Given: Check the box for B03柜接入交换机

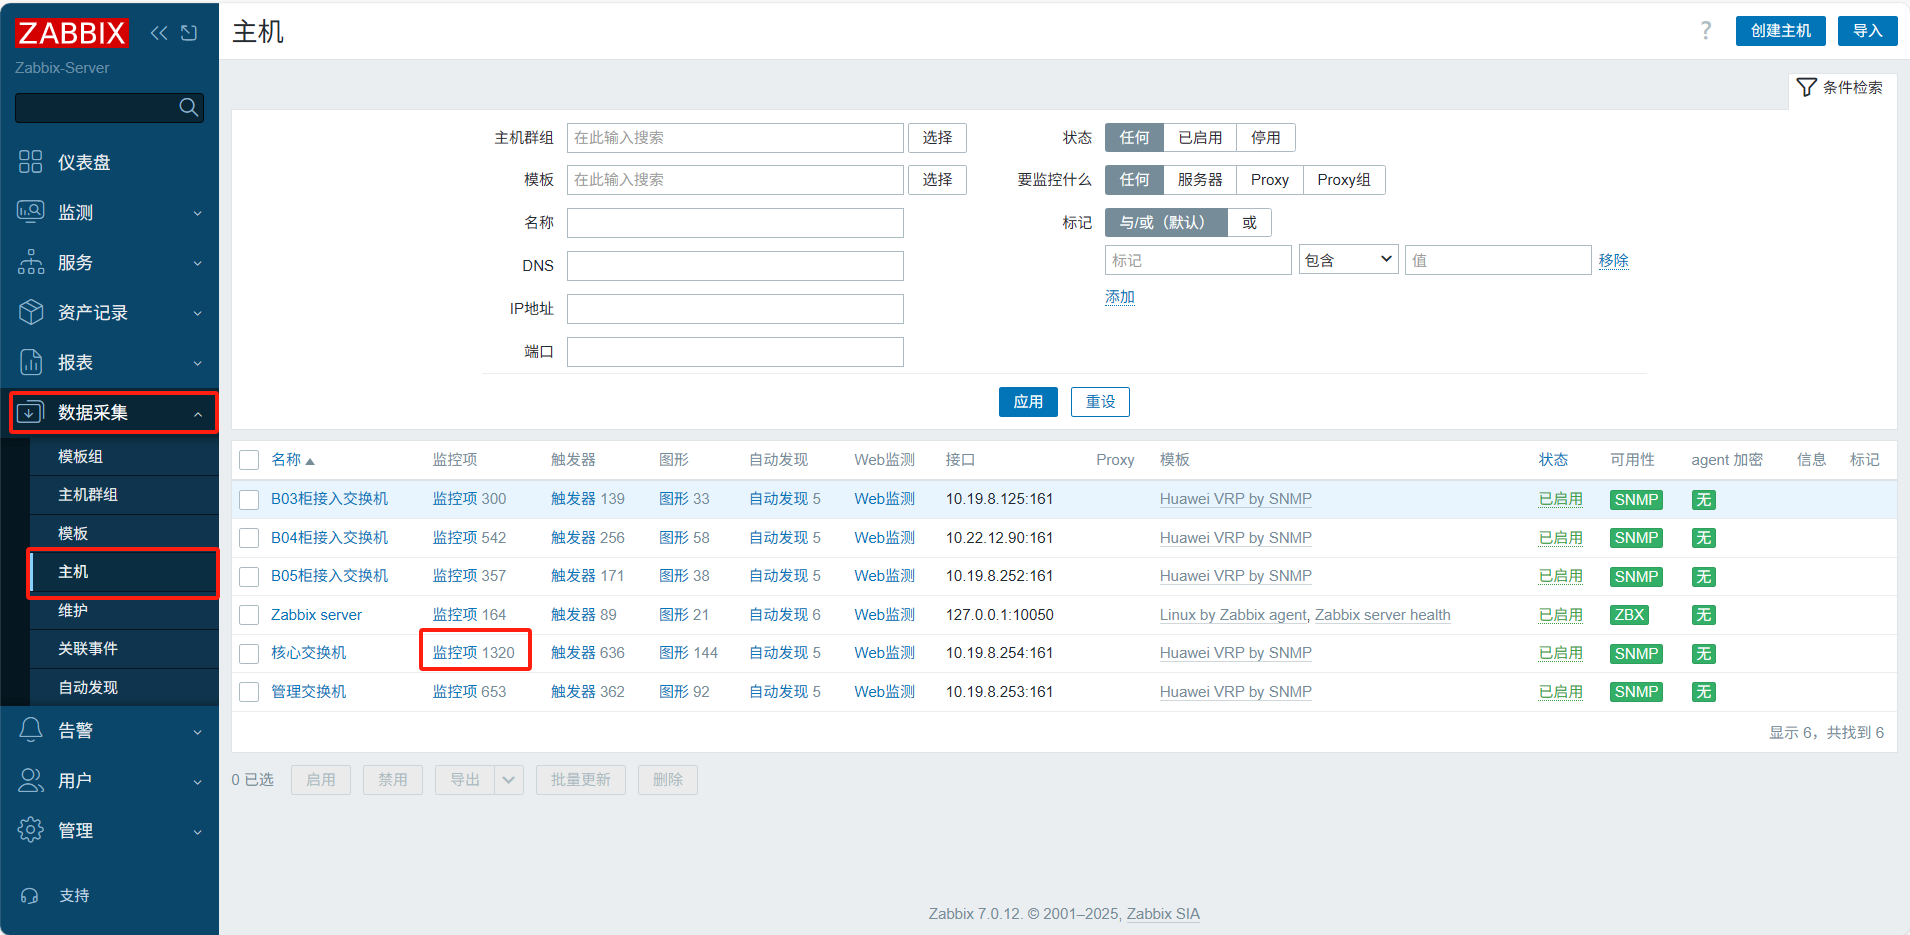Looking at the screenshot, I should [249, 499].
